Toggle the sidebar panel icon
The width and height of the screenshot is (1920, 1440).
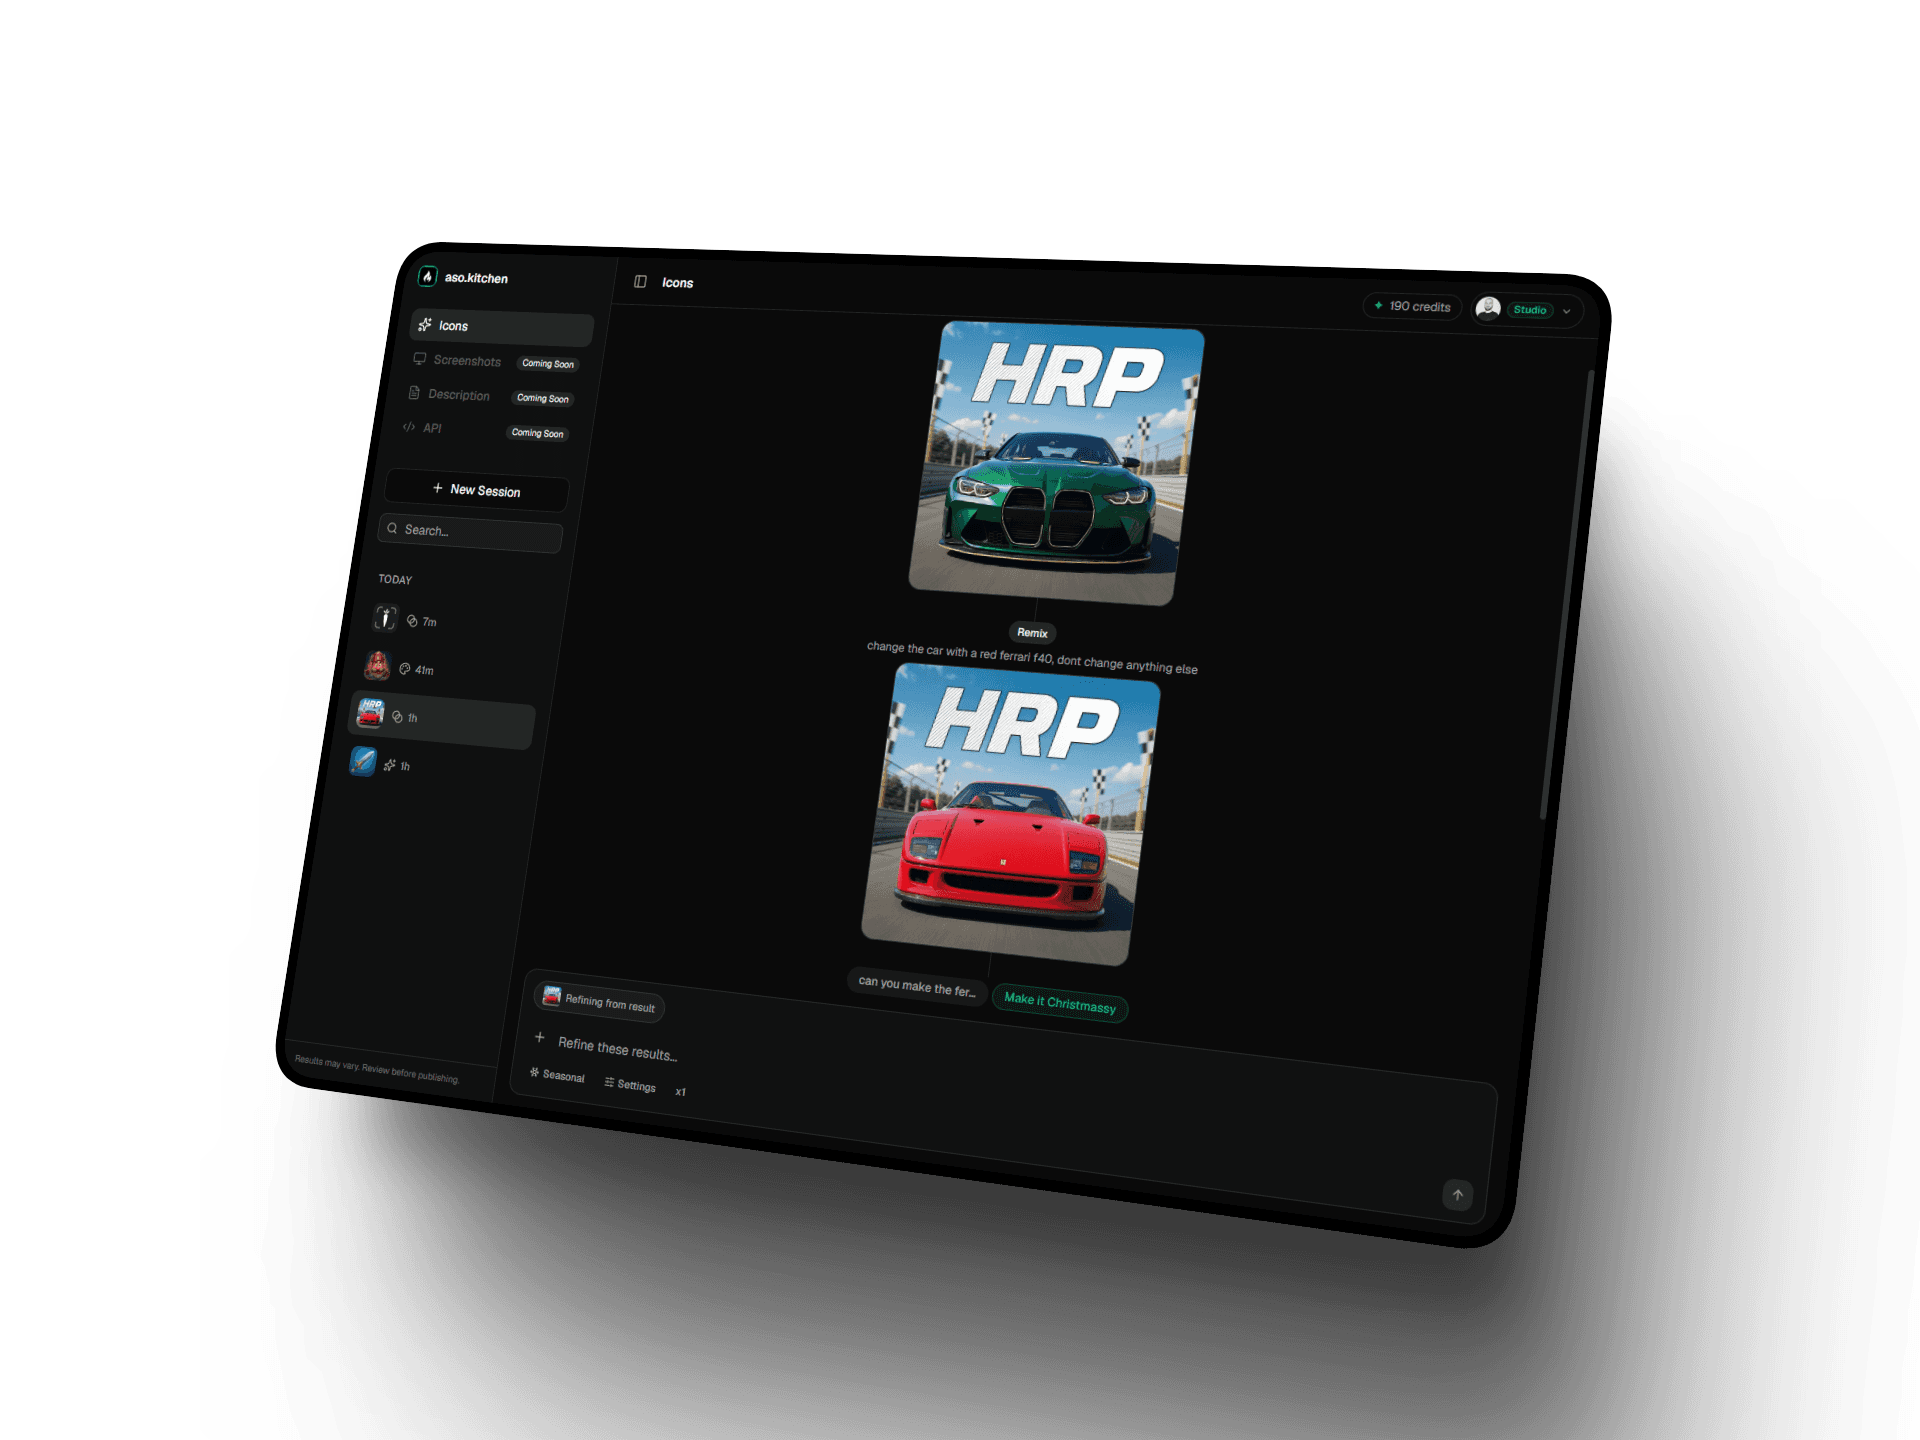click(x=640, y=282)
